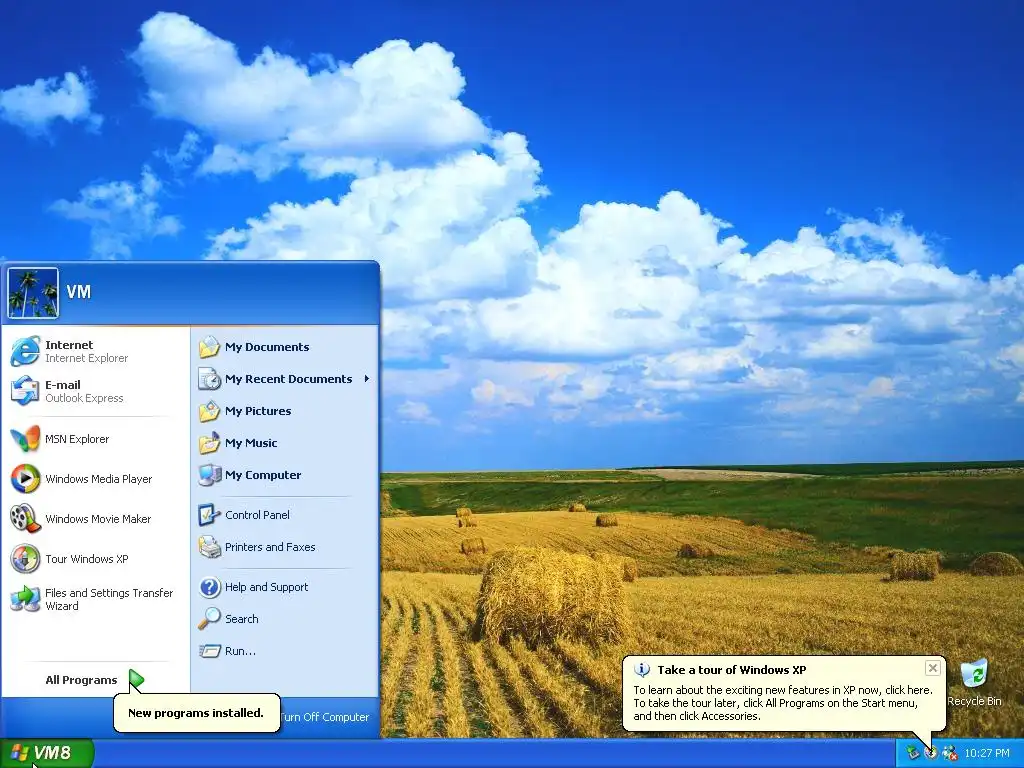Open Printers and Faxes
This screenshot has width=1024, height=768.
pyautogui.click(x=285, y=547)
